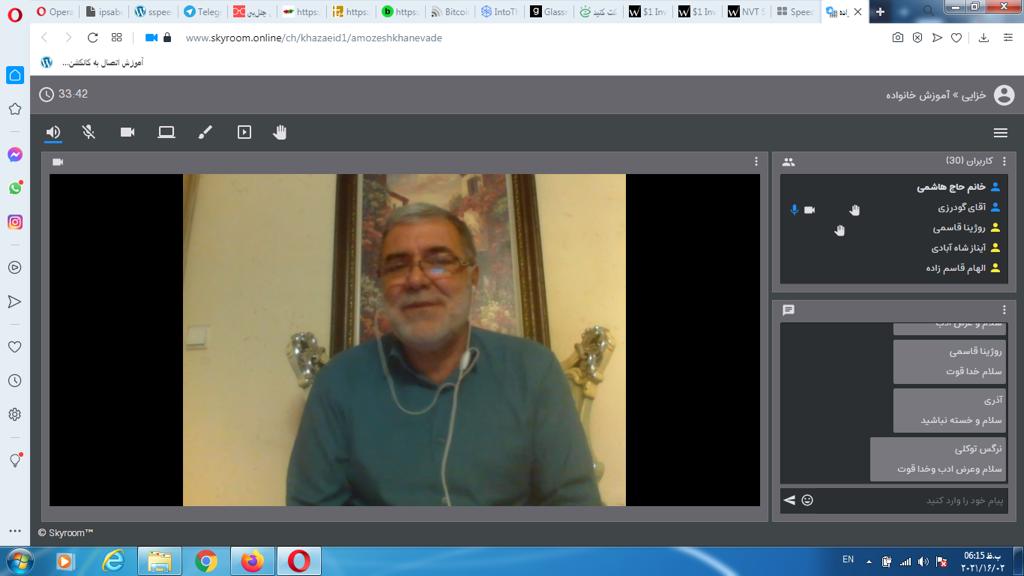Raise hand using the toolbar hand icon
The height and width of the screenshot is (576, 1024).
click(x=280, y=132)
